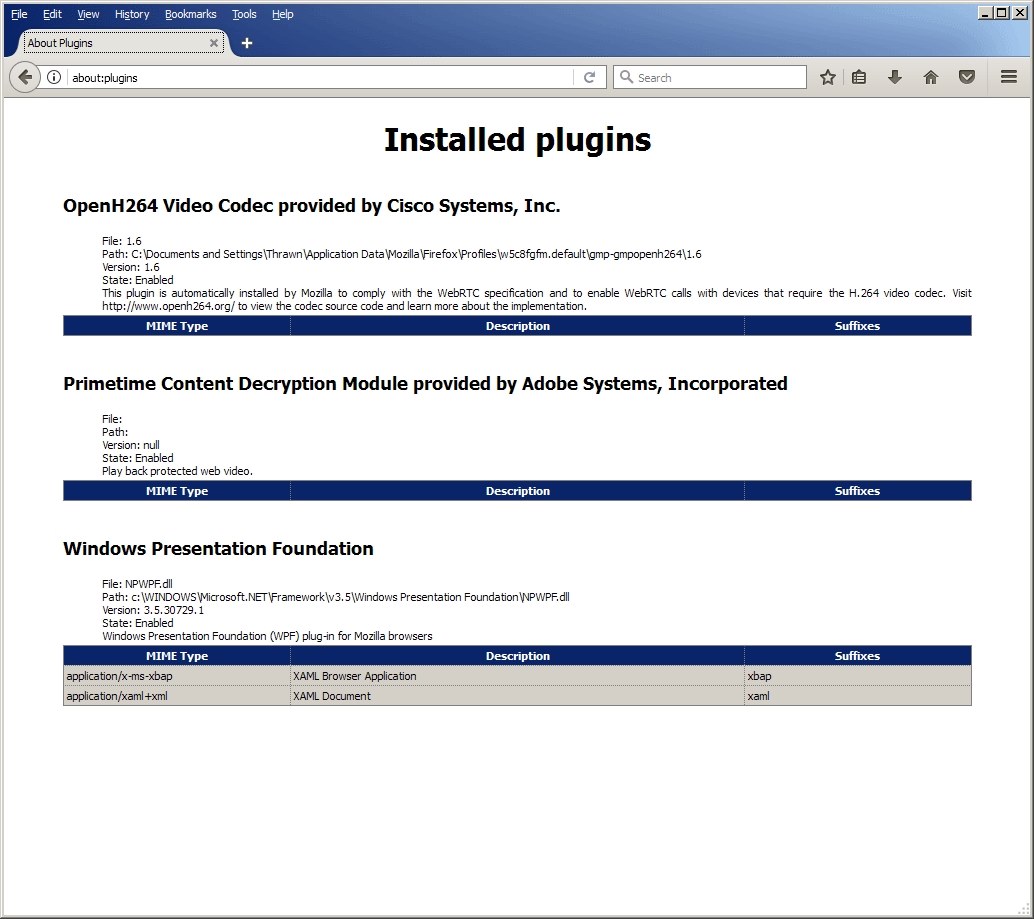Open the Downloads arrow icon
Viewport: 1034px width, 919px height.
tap(894, 77)
